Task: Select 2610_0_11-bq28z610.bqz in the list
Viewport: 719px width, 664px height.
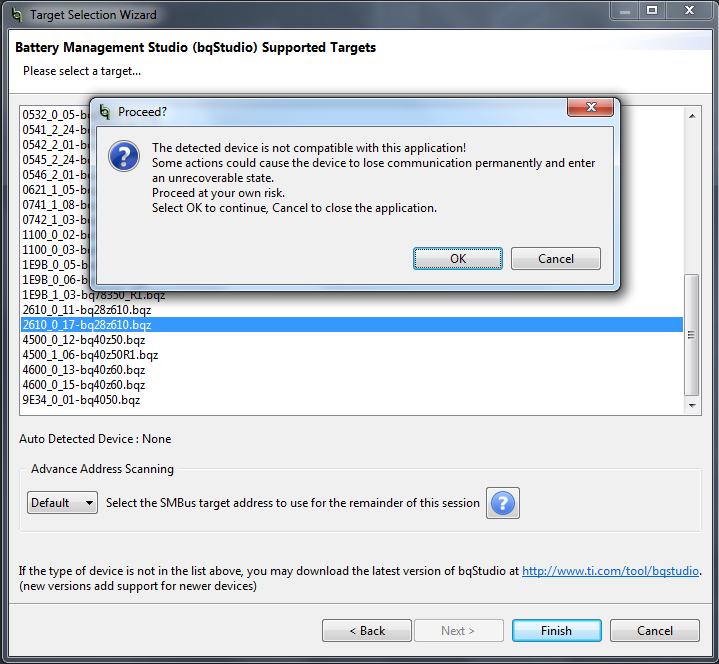Action: pyautogui.click(x=352, y=310)
